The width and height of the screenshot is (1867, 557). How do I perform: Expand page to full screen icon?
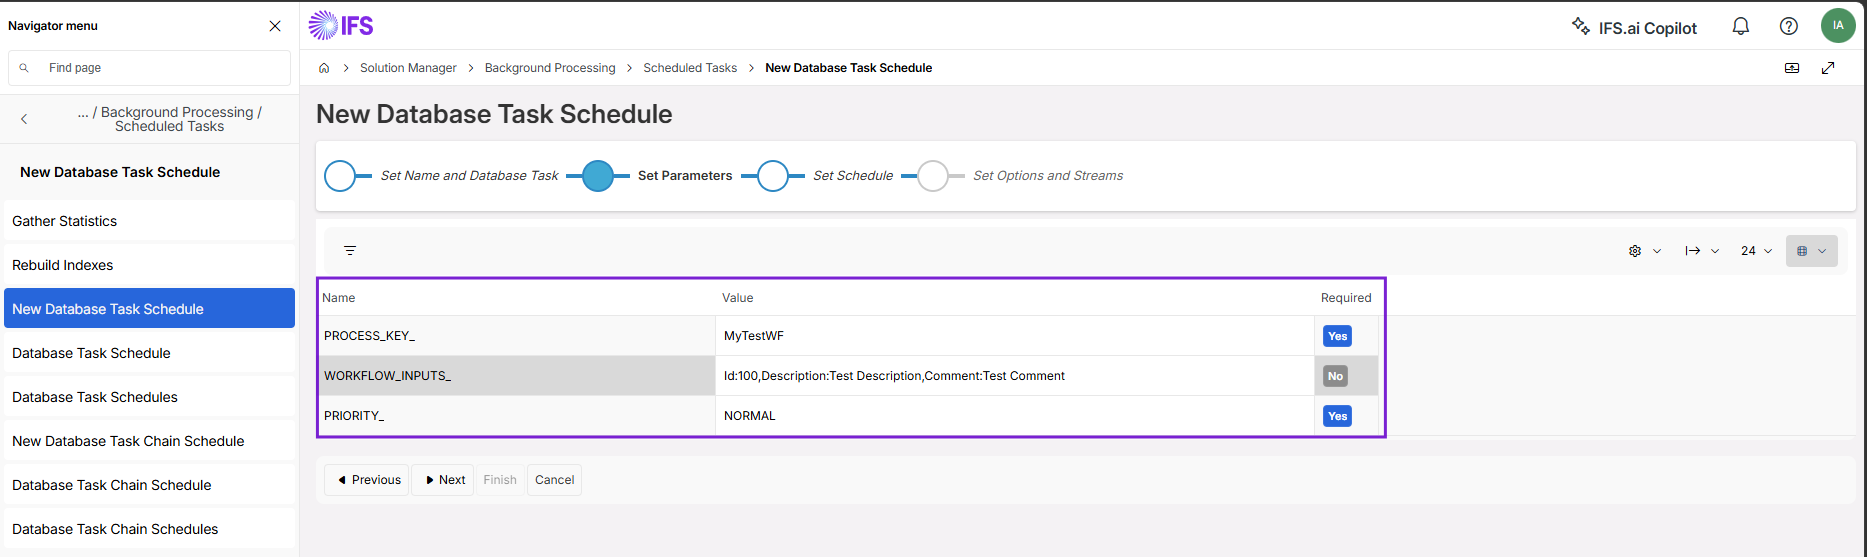1828,68
